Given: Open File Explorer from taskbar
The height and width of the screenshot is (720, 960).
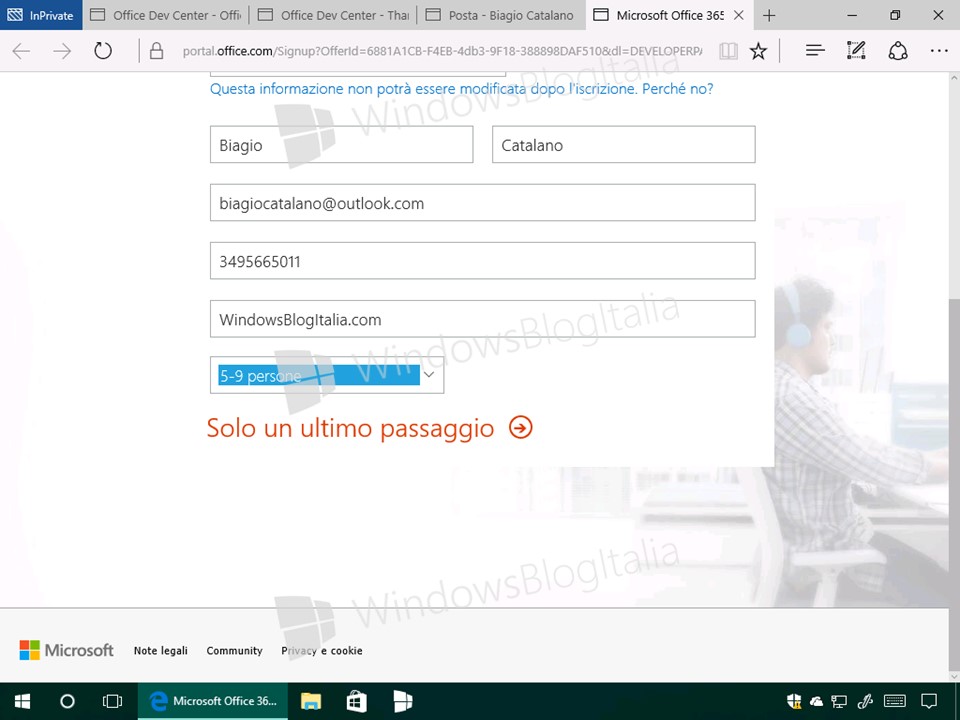Looking at the screenshot, I should pyautogui.click(x=311, y=701).
